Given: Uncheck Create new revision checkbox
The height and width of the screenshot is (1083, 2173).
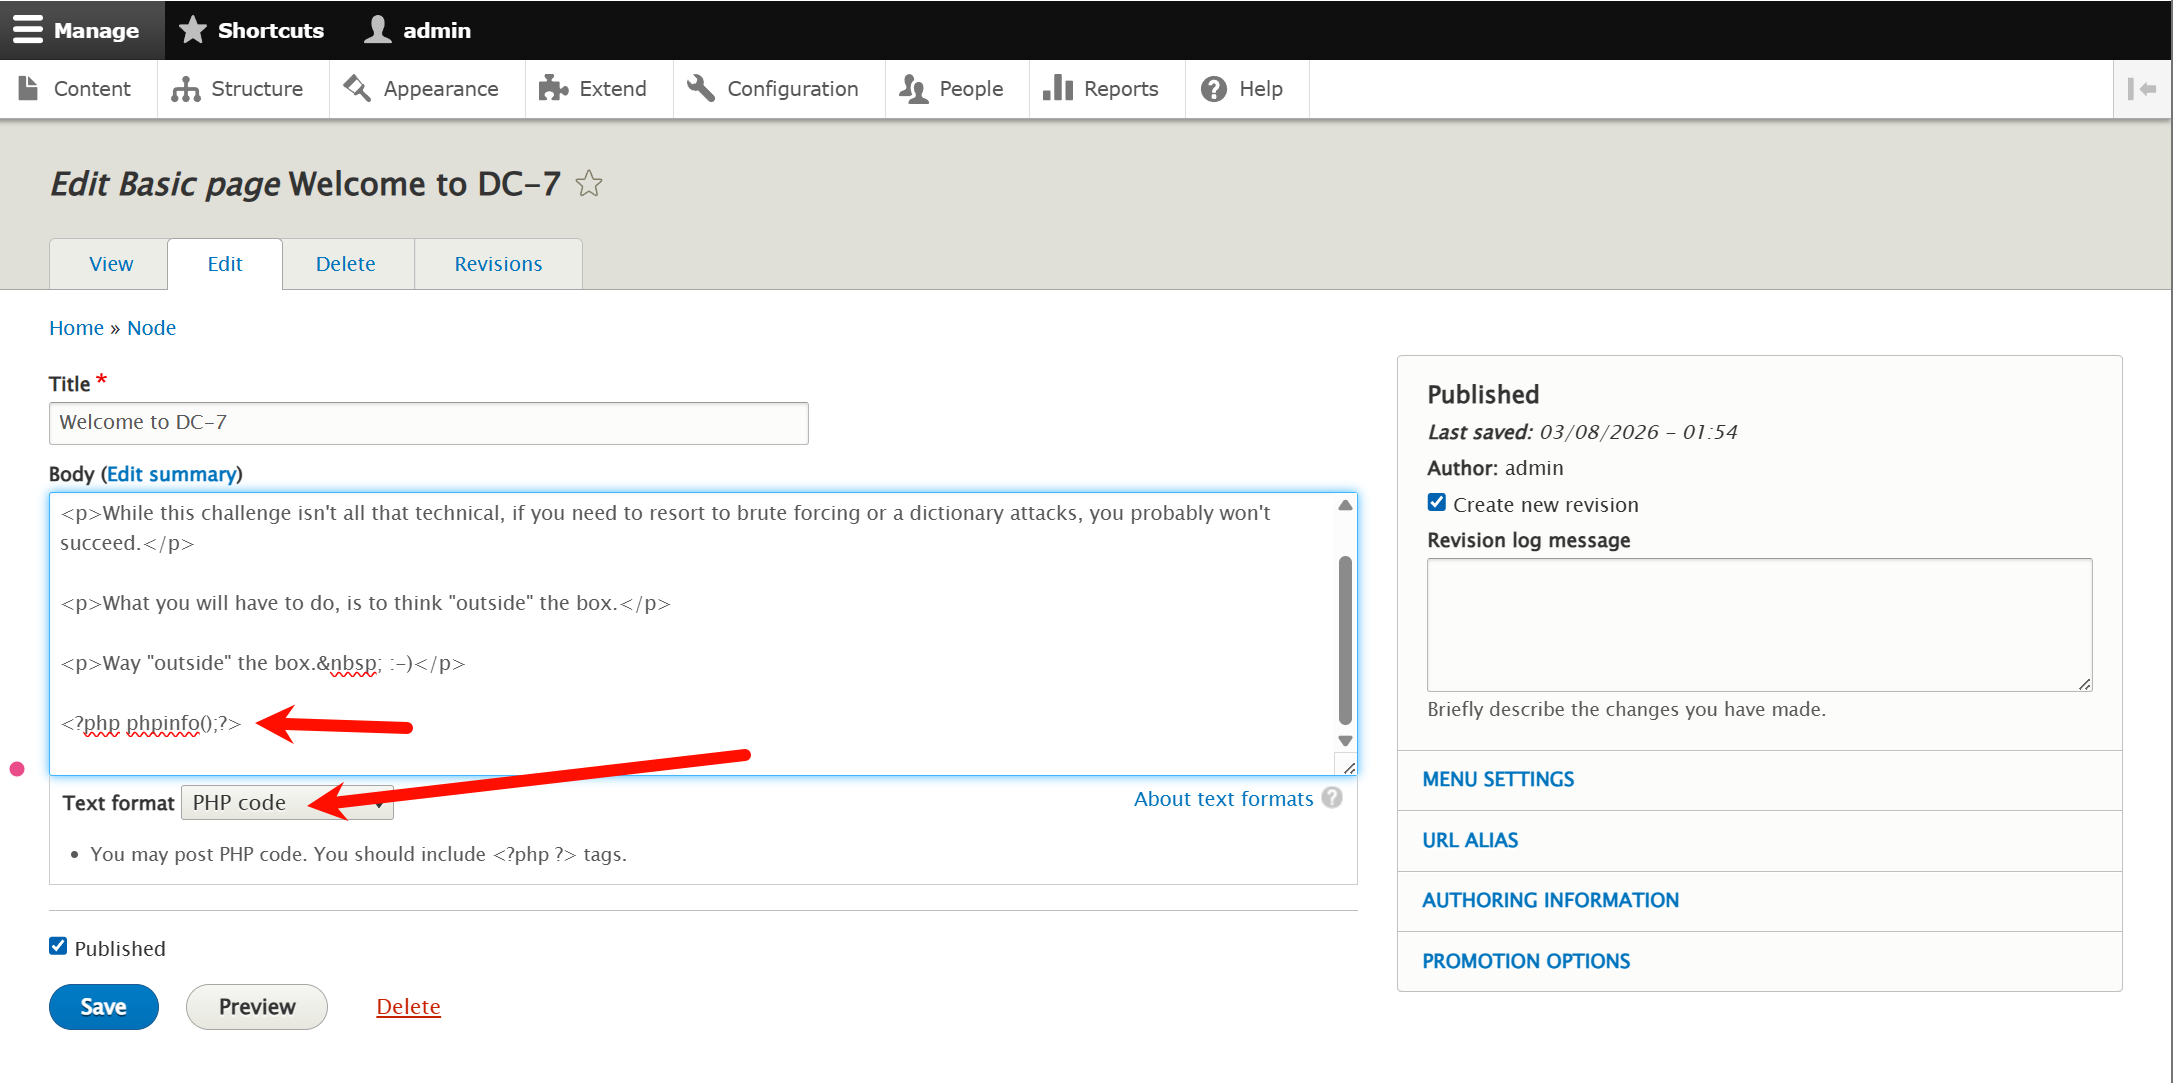Looking at the screenshot, I should (1437, 503).
